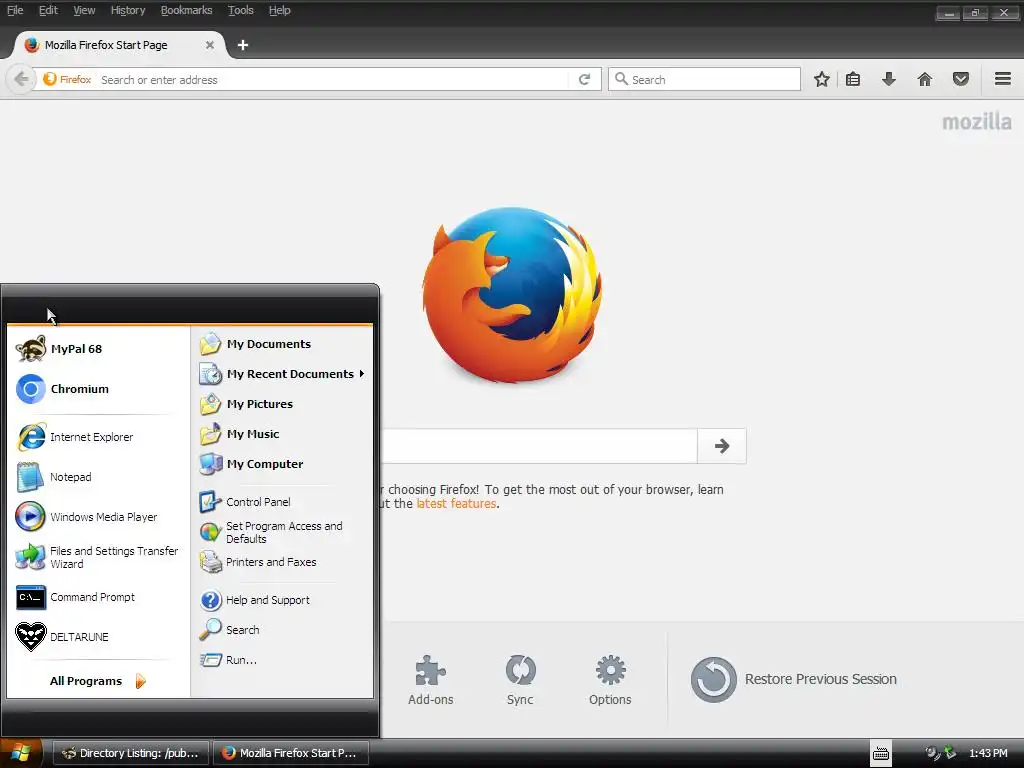Click the start page search field
This screenshot has width=1024, height=768.
coord(539,446)
